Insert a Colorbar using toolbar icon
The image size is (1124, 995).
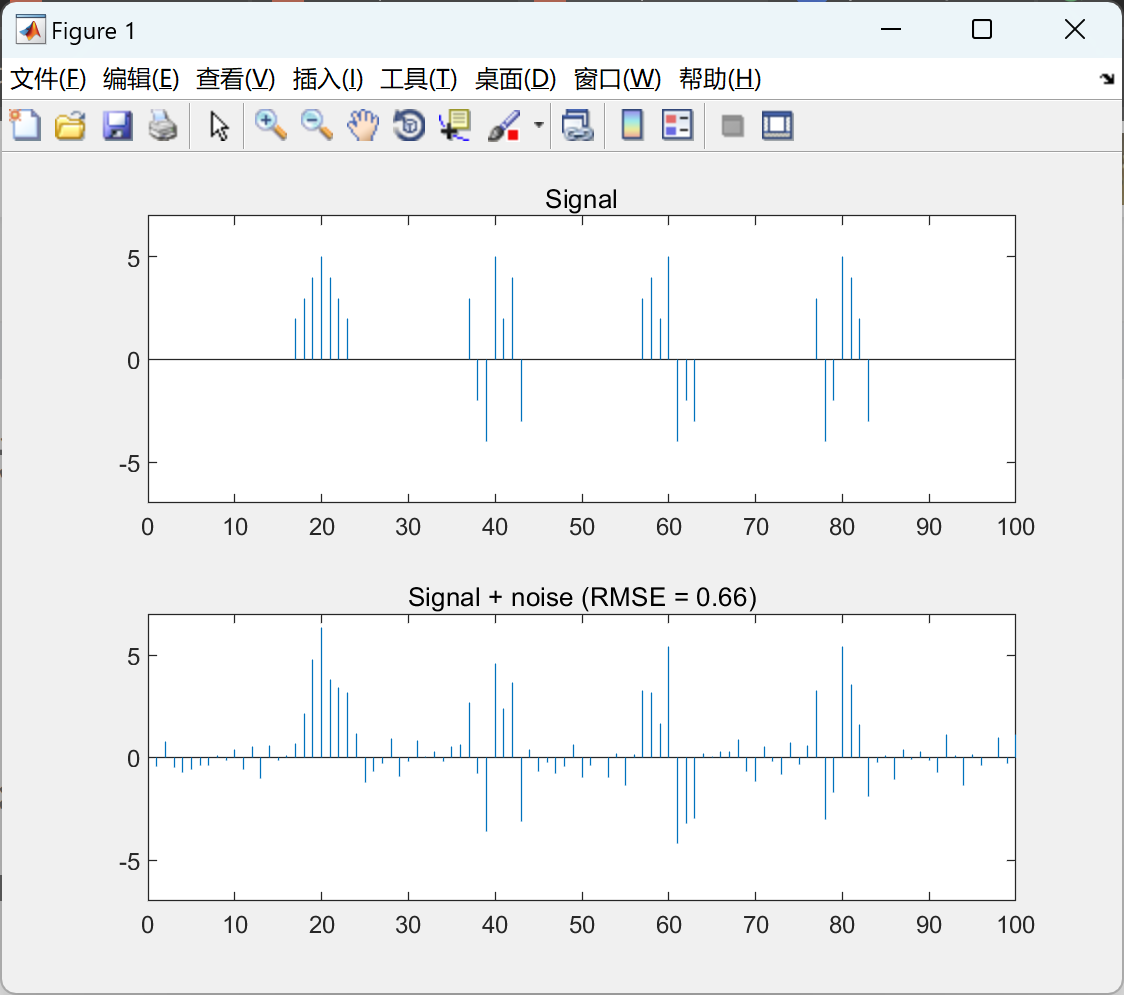click(632, 125)
